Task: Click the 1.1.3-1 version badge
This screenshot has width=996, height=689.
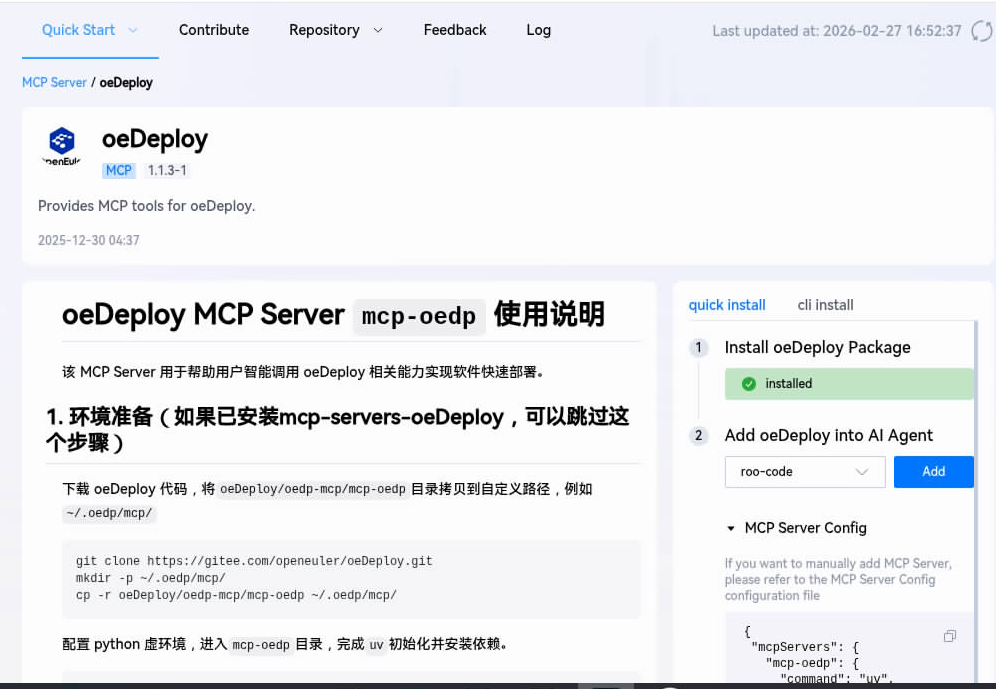Action: (167, 171)
